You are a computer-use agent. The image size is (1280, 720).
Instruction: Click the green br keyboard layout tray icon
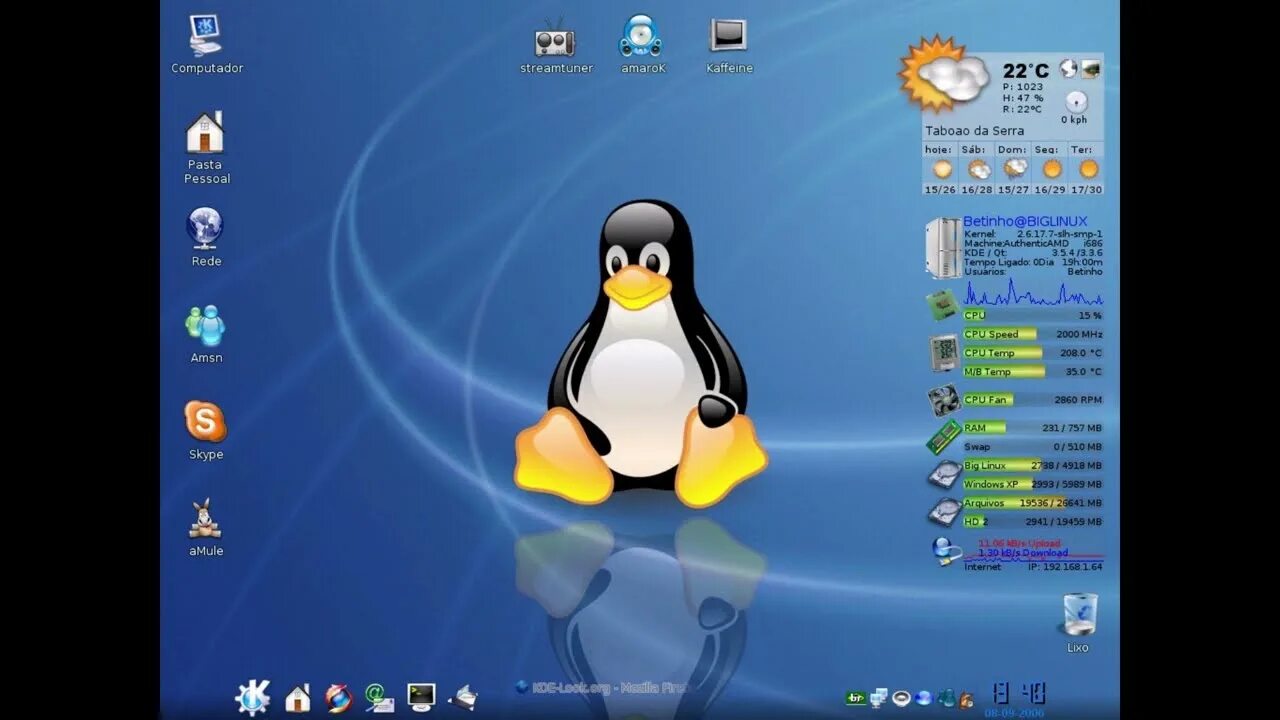856,698
